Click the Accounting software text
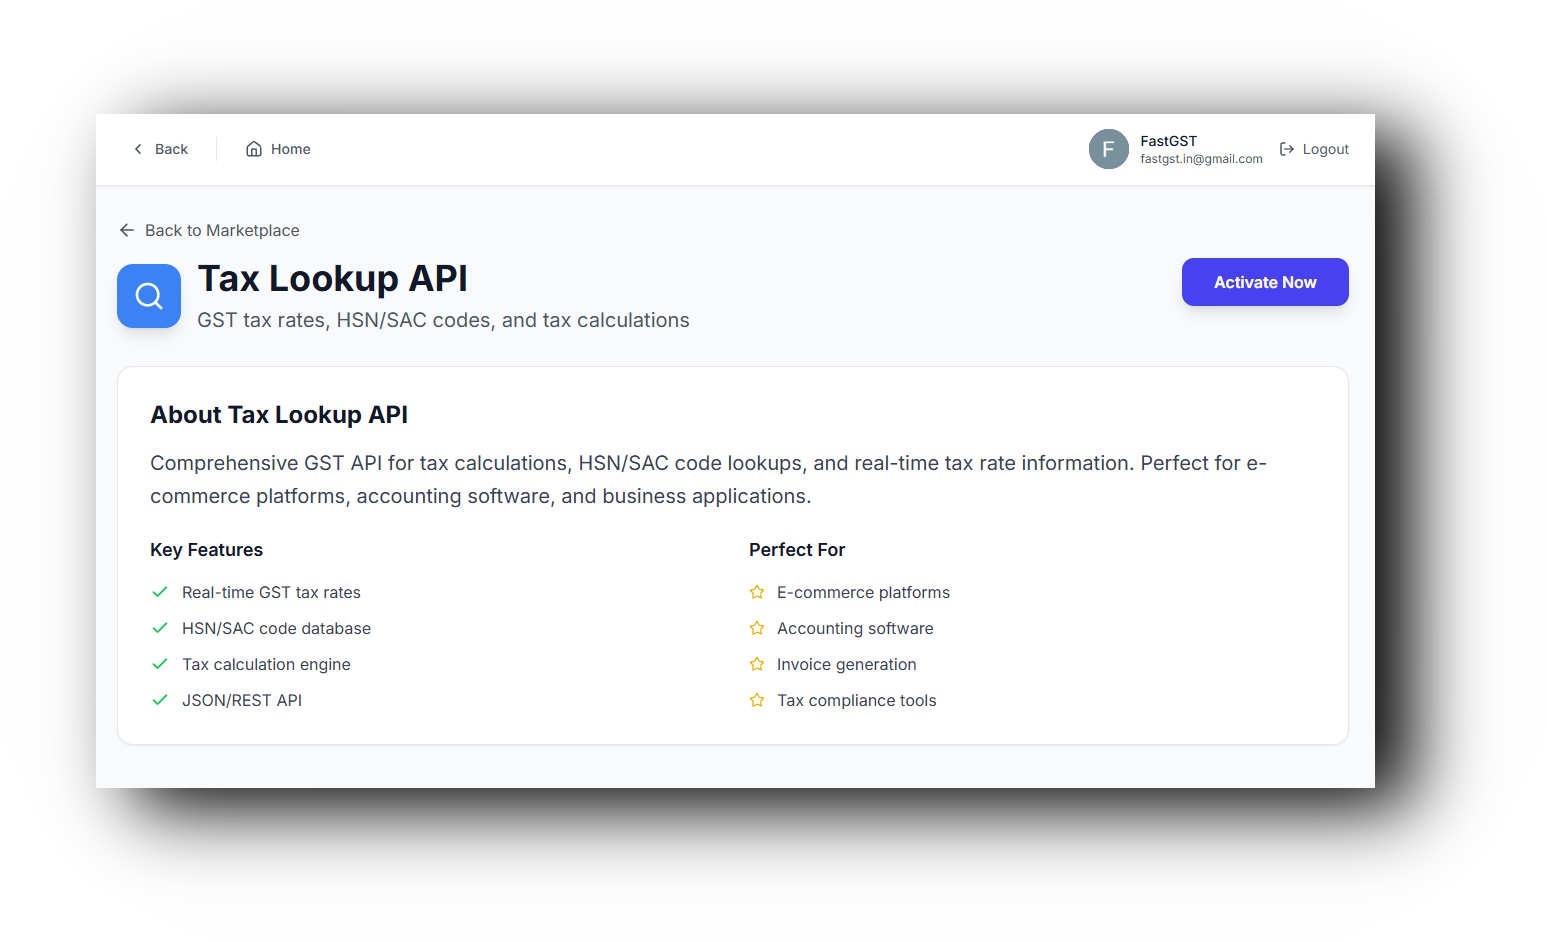This screenshot has width=1547, height=942. [855, 628]
